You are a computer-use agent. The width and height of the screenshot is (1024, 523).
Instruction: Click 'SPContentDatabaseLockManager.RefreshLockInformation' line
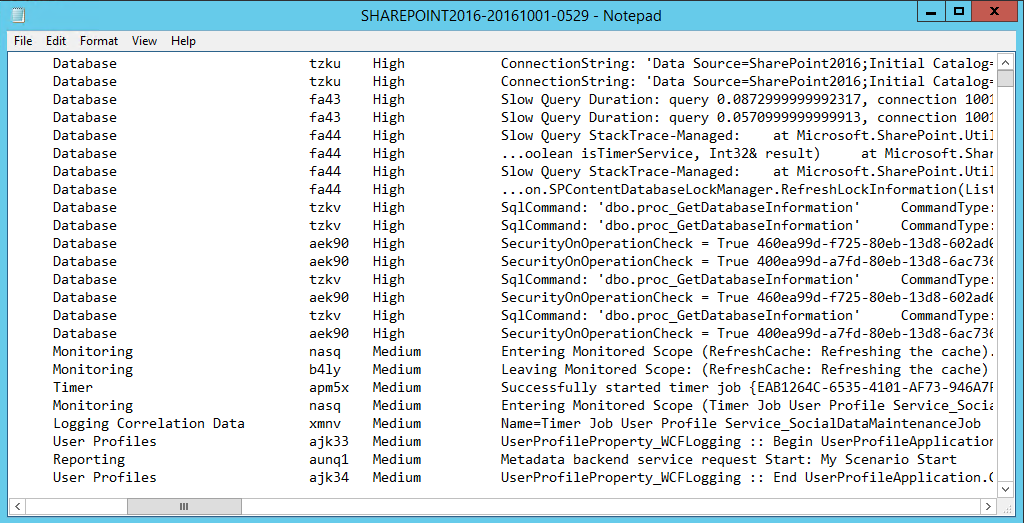pyautogui.click(x=747, y=189)
